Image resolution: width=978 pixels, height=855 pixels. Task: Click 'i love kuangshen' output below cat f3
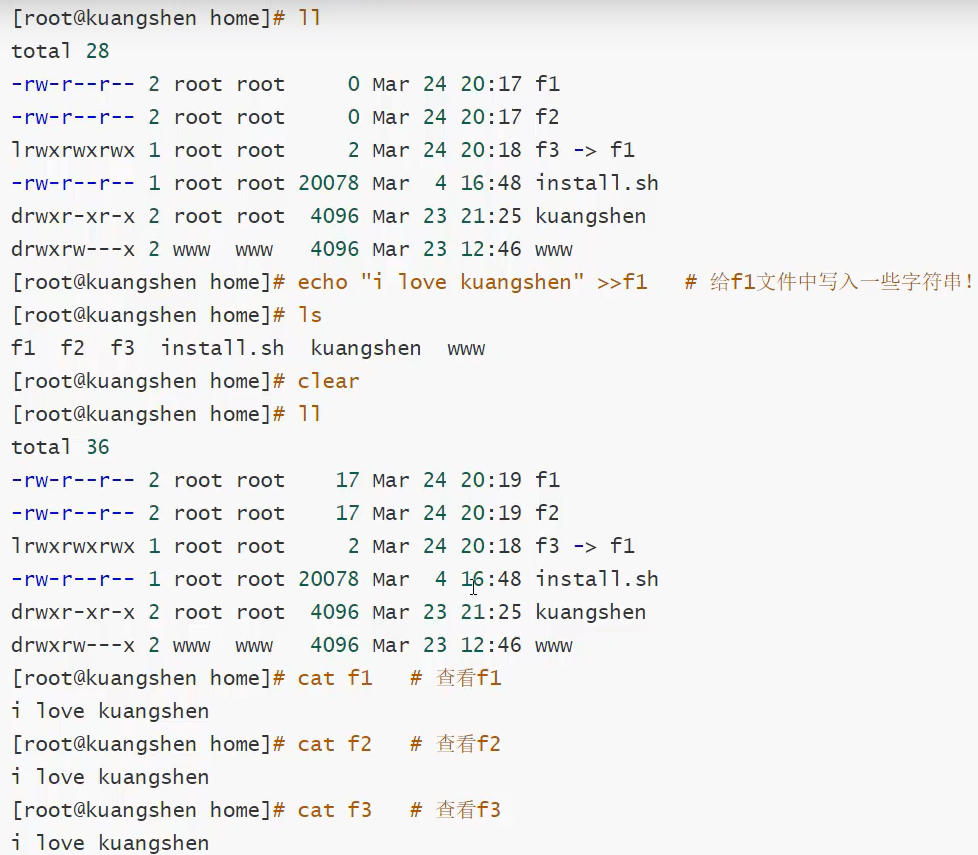coord(110,843)
